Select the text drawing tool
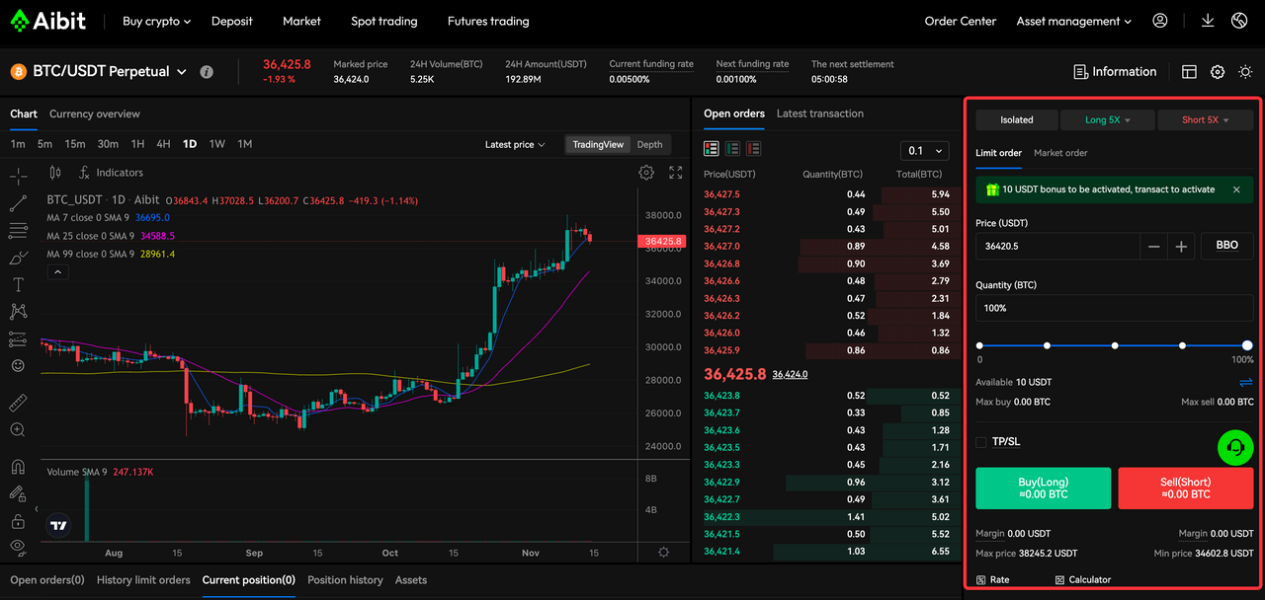Viewport: 1265px width, 600px height. 18,285
